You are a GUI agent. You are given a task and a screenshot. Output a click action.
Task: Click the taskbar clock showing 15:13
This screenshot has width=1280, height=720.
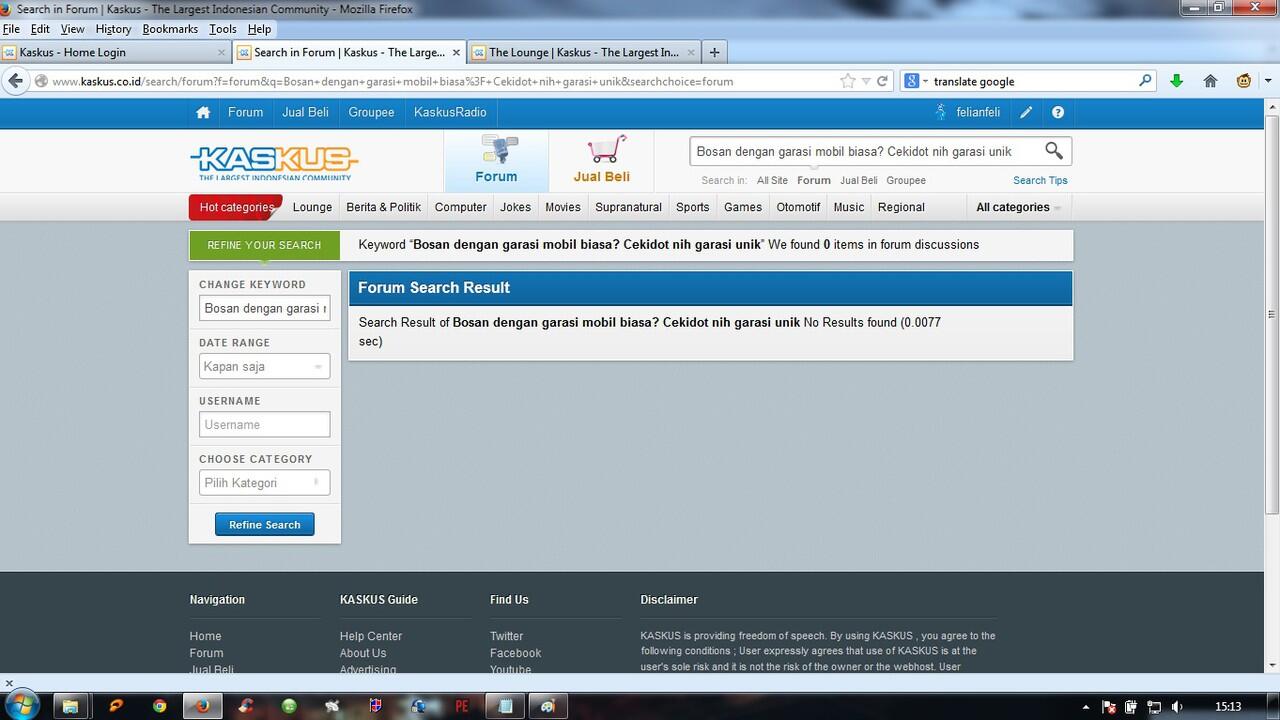point(1228,707)
